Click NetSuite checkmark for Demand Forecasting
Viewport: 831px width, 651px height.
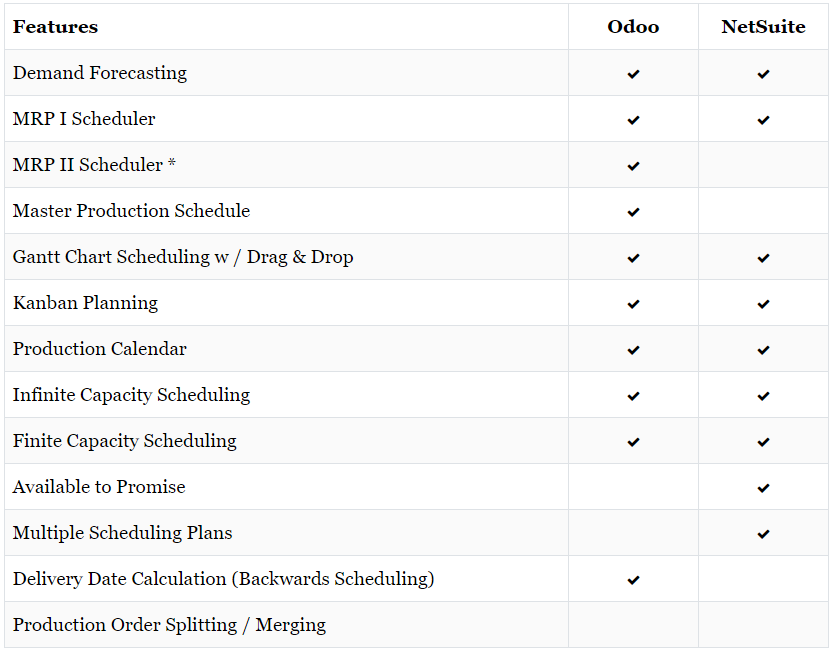click(763, 74)
